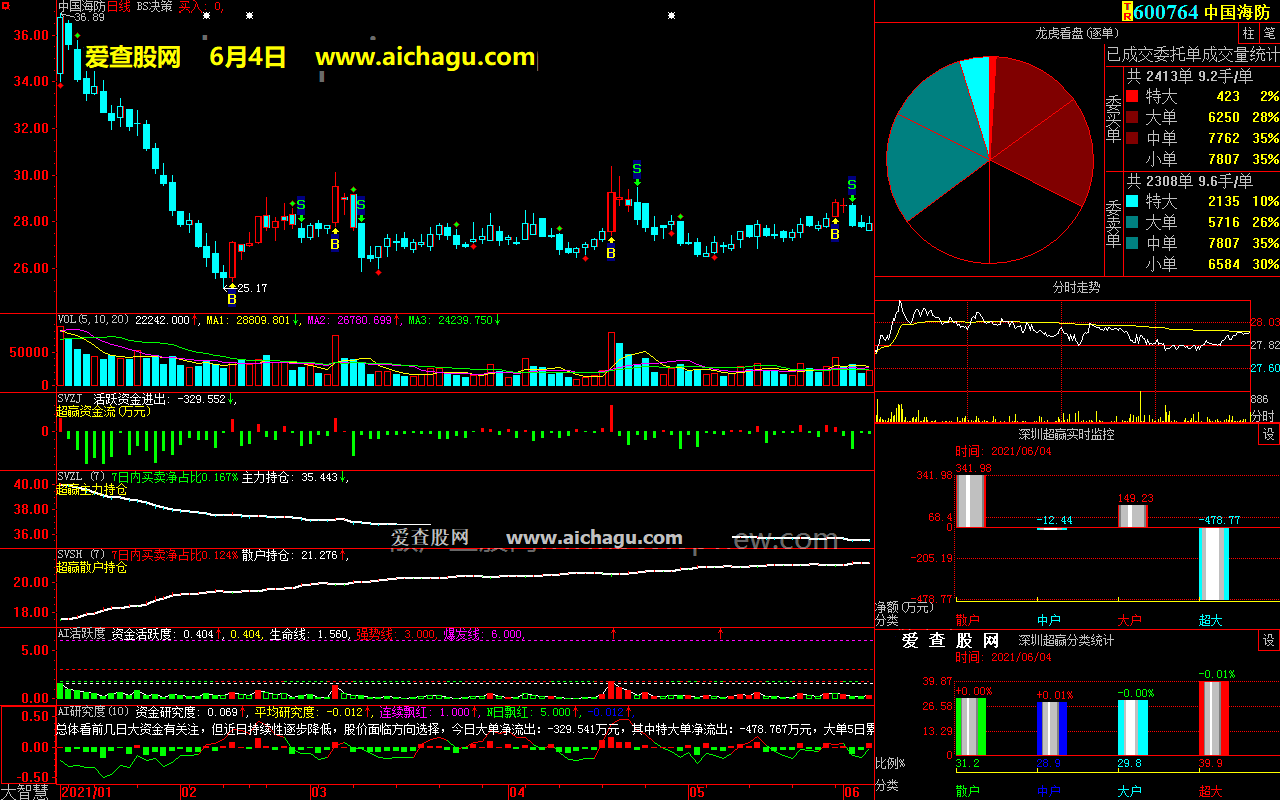1280x800 pixels.
Task: Click the 超赢资金流(万元) label
Action: coord(103,411)
